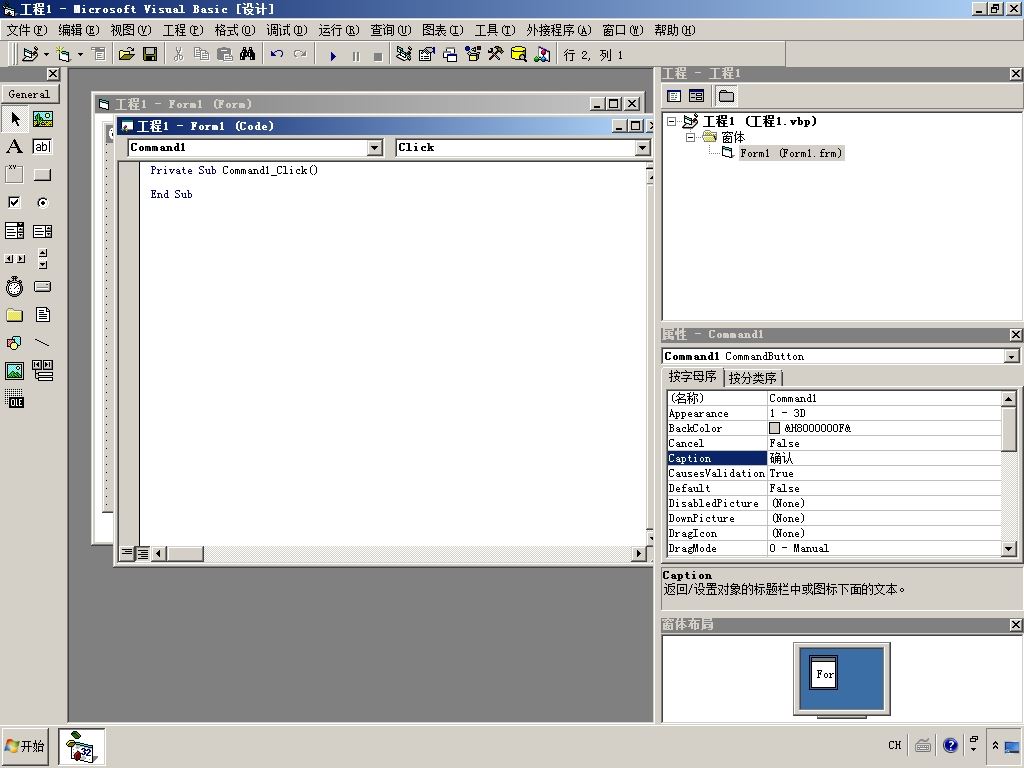
Task: Click the Open Project toolbar icon
Action: click(127, 54)
